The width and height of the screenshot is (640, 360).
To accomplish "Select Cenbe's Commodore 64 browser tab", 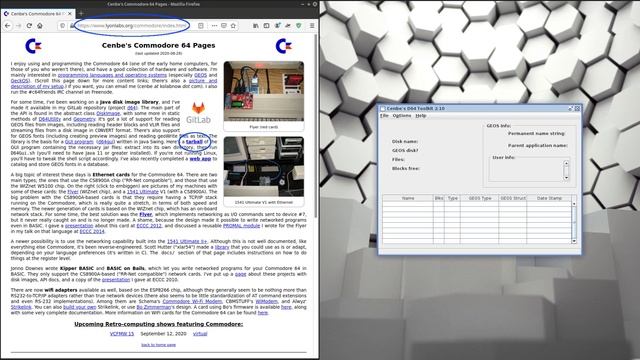I will pyautogui.click(x=38, y=13).
